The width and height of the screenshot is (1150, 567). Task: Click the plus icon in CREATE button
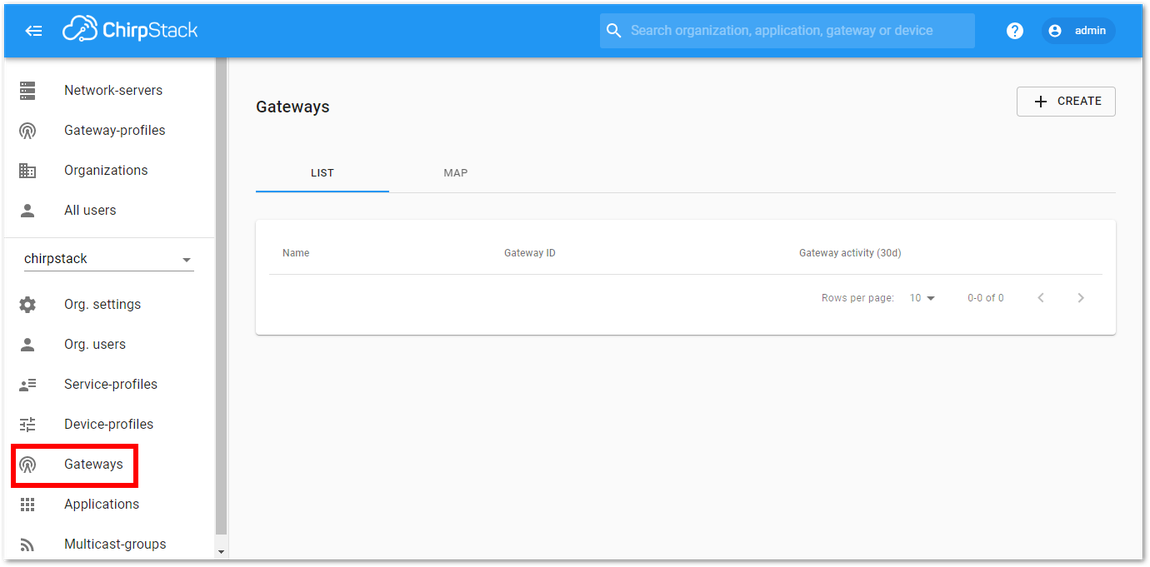[x=1041, y=102]
